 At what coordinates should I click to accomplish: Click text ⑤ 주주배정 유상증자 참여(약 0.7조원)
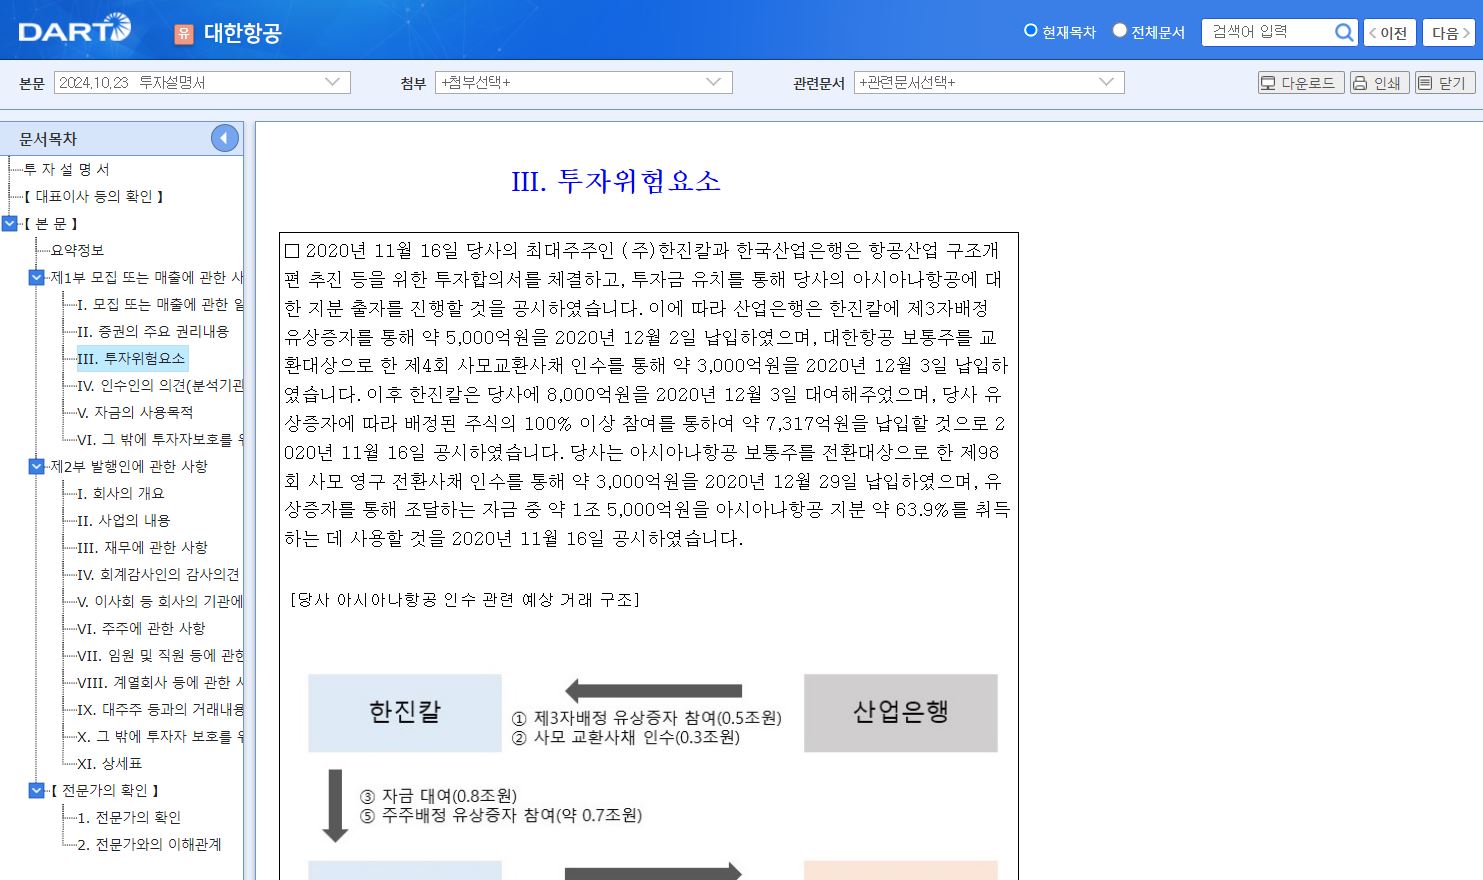[501, 816]
